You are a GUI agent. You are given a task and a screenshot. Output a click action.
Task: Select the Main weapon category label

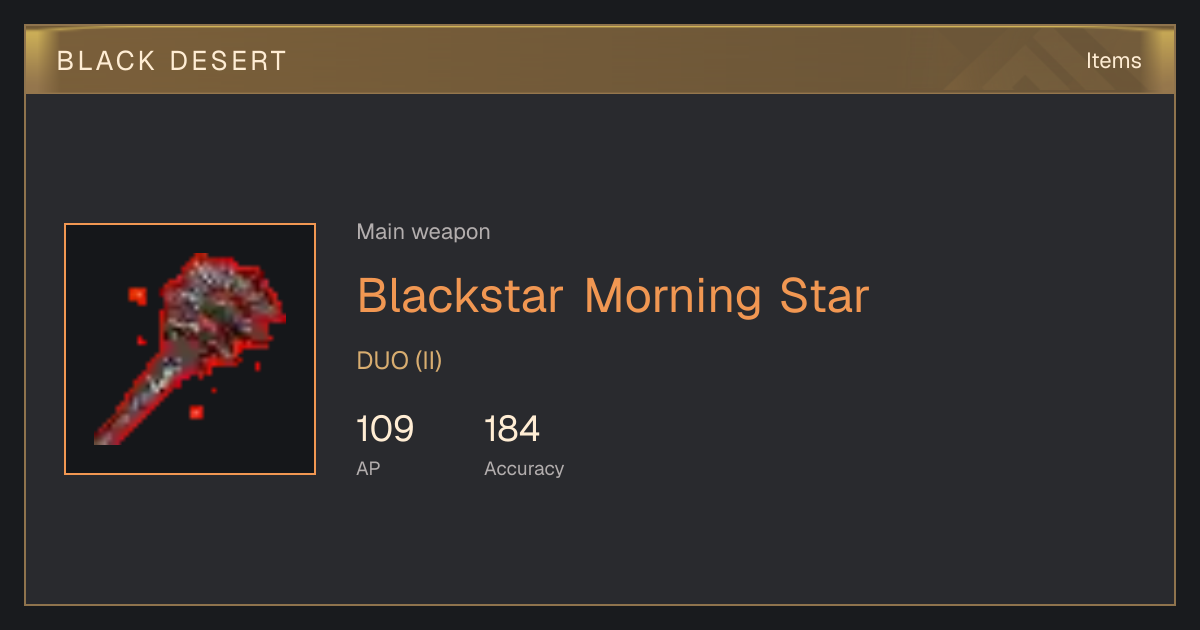(423, 232)
